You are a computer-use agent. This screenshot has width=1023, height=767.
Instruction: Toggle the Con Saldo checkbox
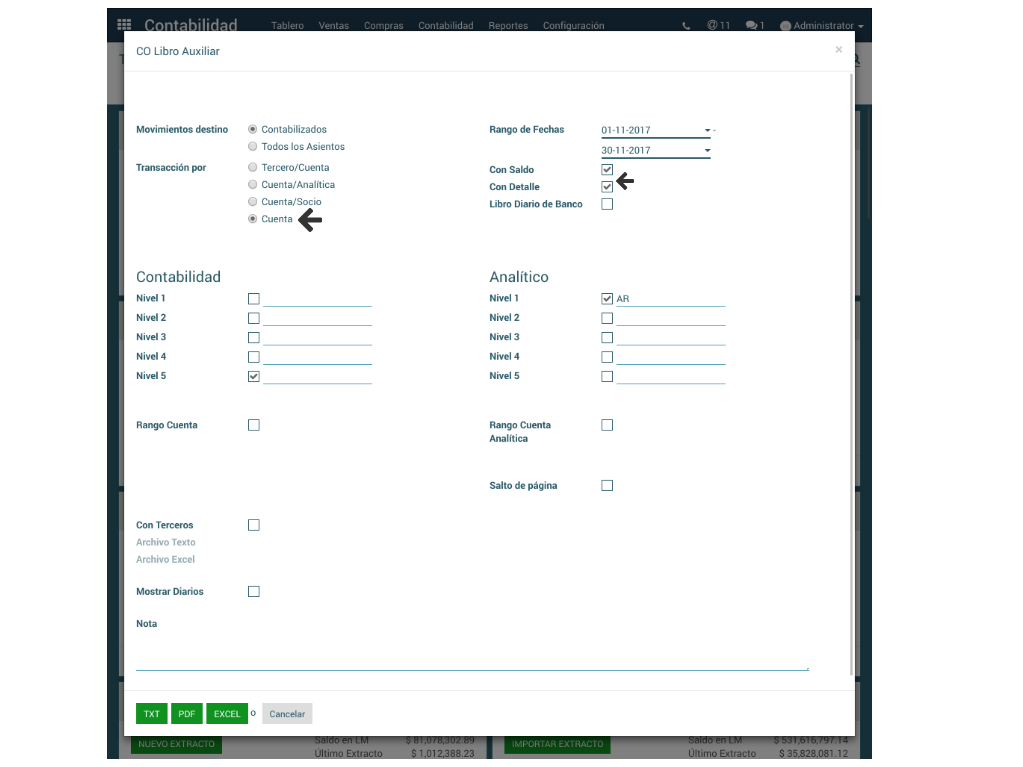click(x=607, y=170)
